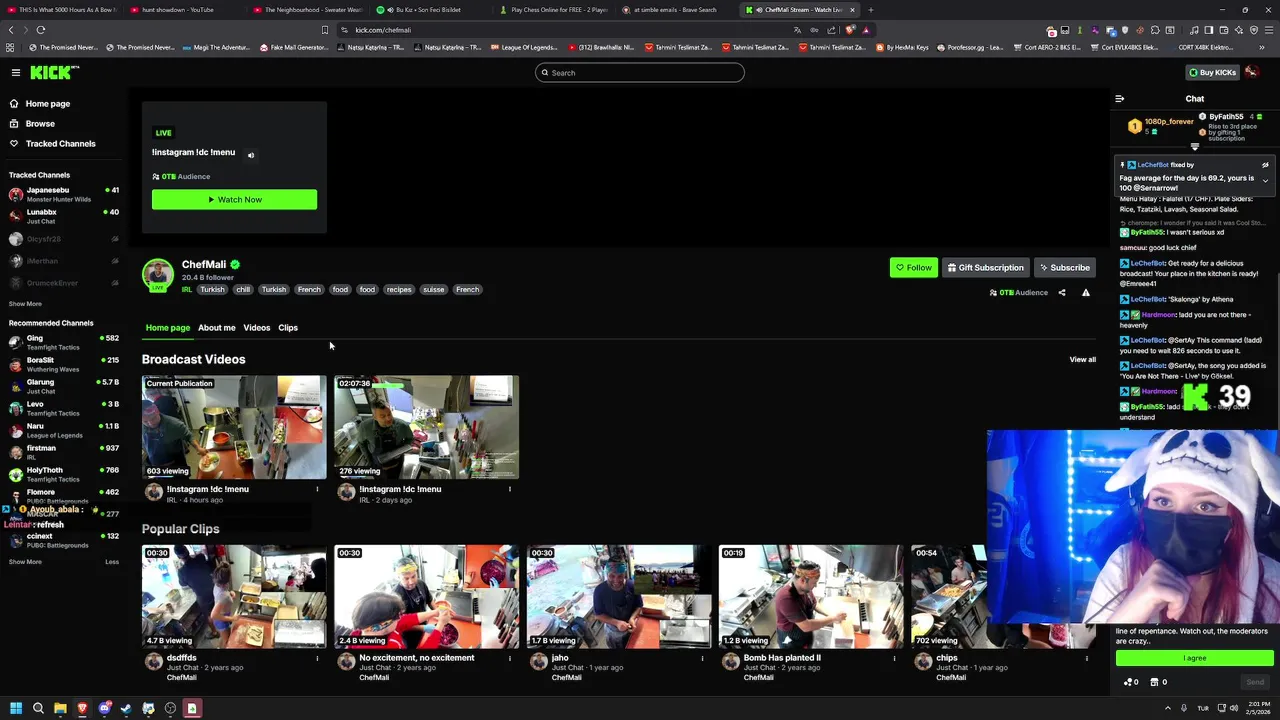This screenshot has width=1280, height=720.
Task: Share the ChefMali channel via share icon
Action: coord(1062,293)
